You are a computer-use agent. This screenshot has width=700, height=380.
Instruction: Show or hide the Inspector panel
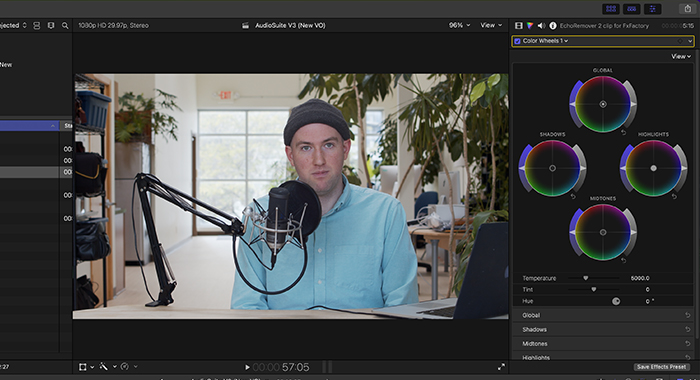[x=652, y=8]
